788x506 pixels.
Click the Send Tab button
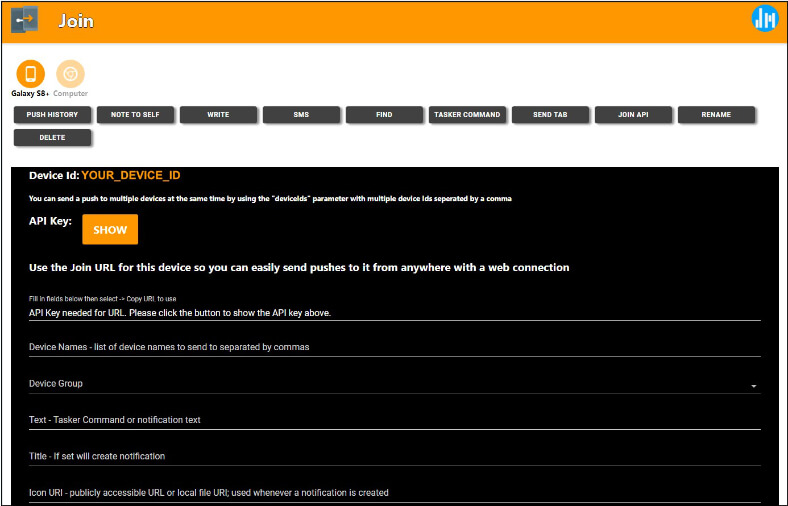click(550, 115)
